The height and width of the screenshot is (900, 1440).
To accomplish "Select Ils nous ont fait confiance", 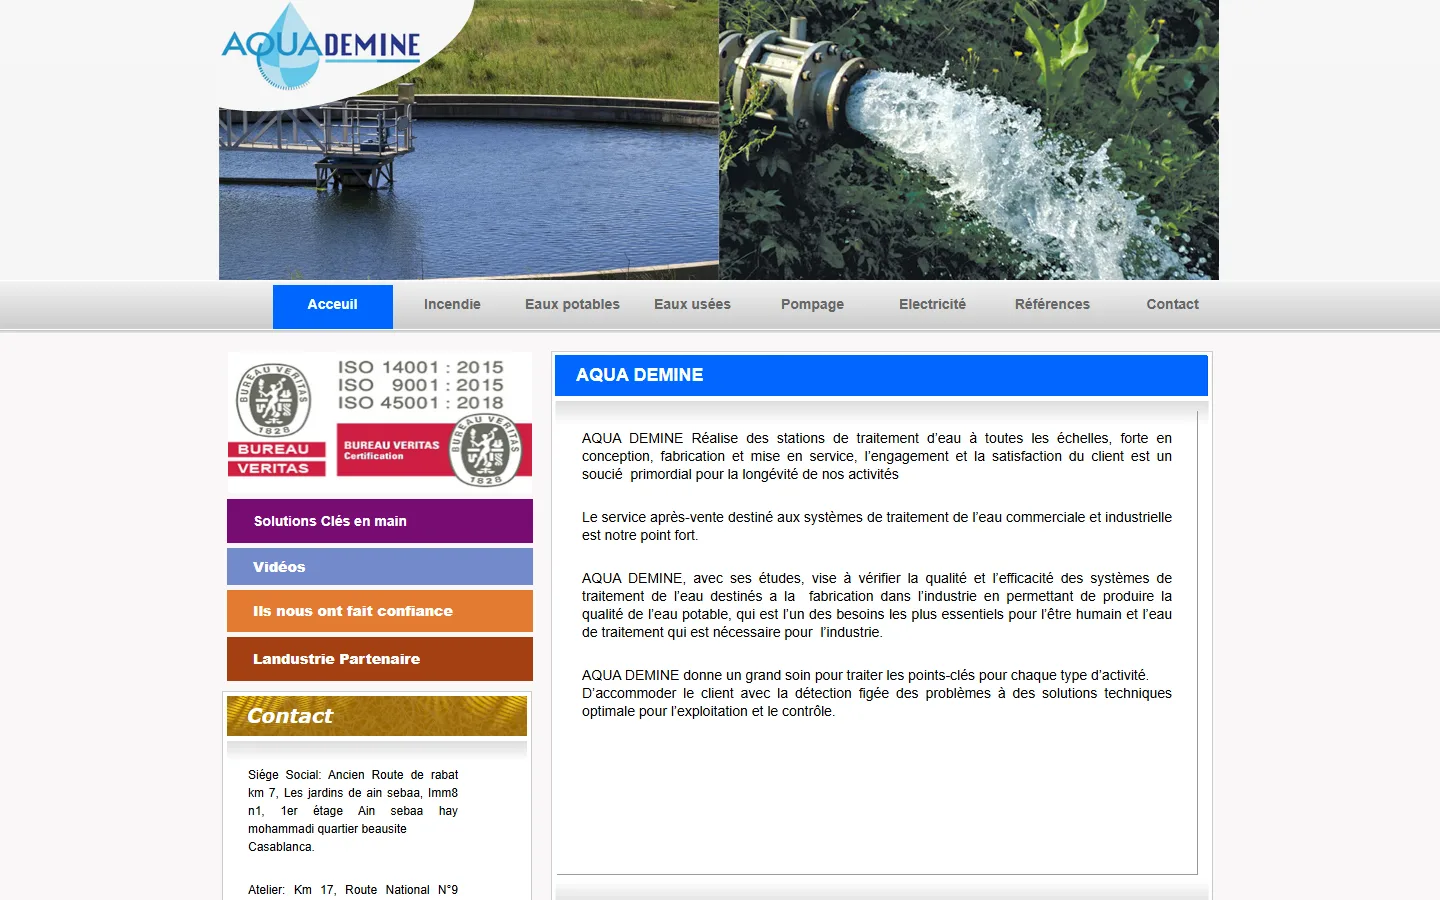I will coord(380,611).
